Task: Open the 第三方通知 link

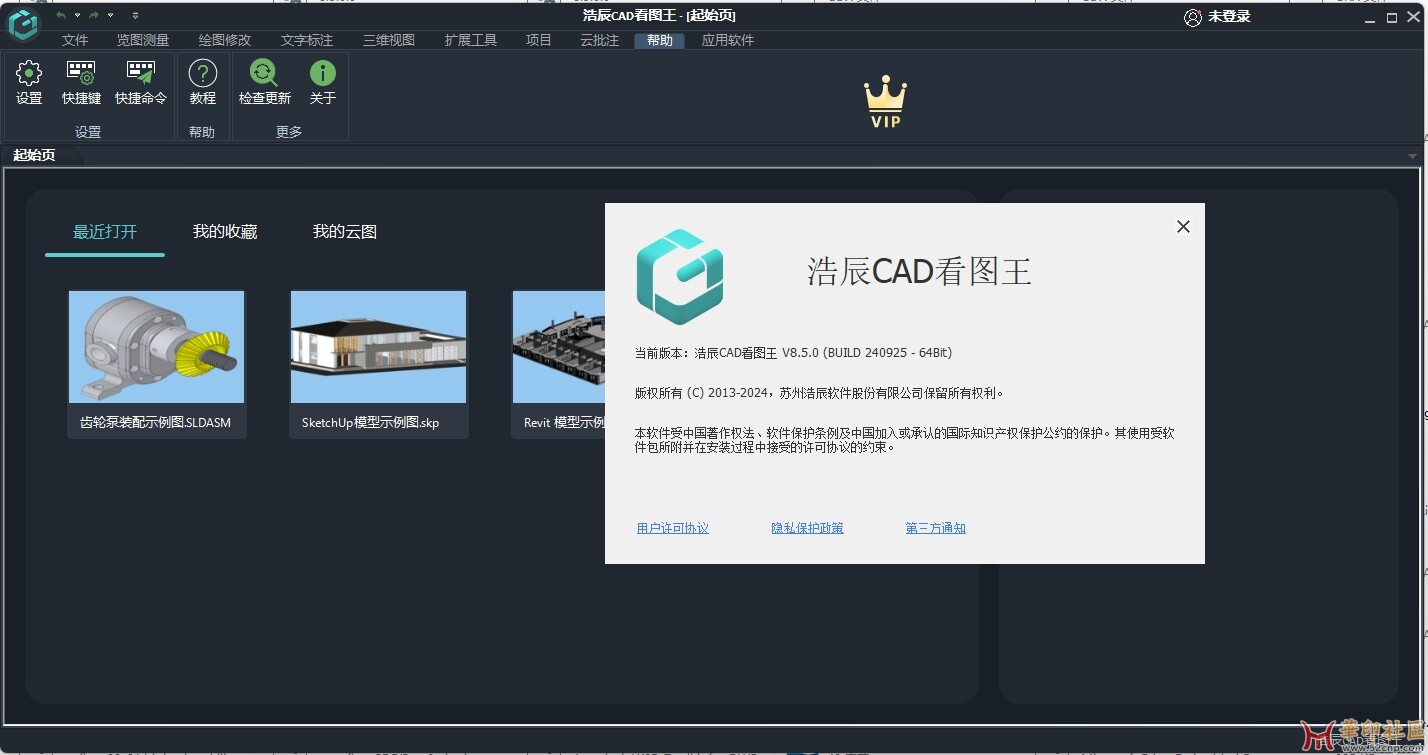Action: 936,528
